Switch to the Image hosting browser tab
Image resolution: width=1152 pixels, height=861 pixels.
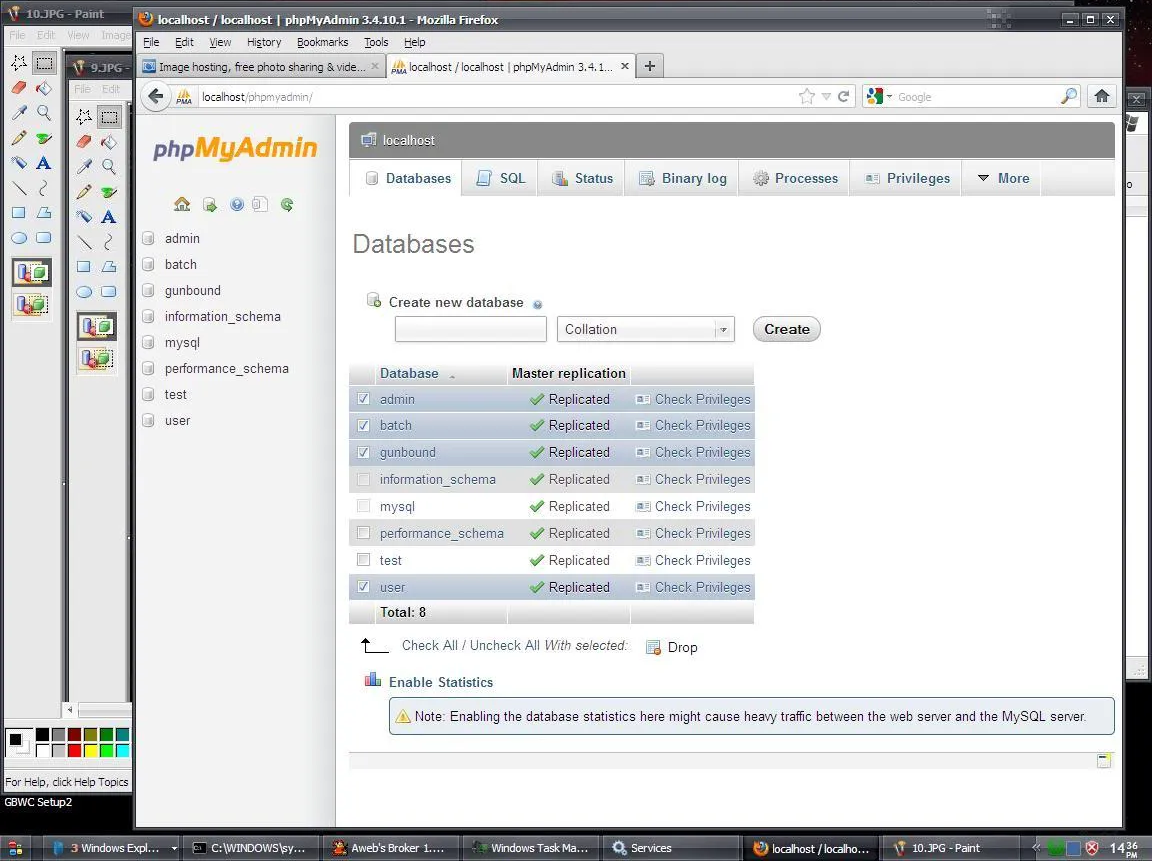261,67
